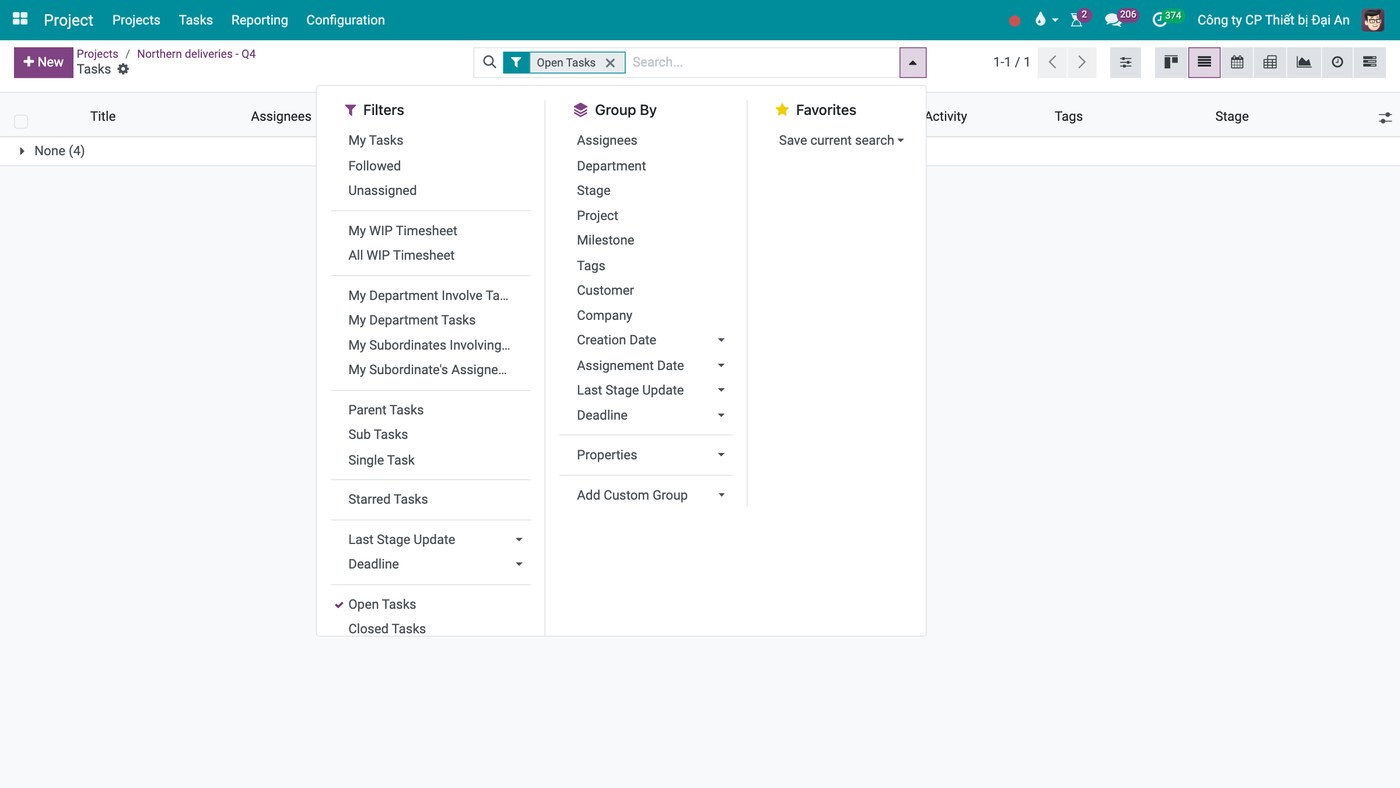Remove the Open Tasks filter chip

pos(610,63)
